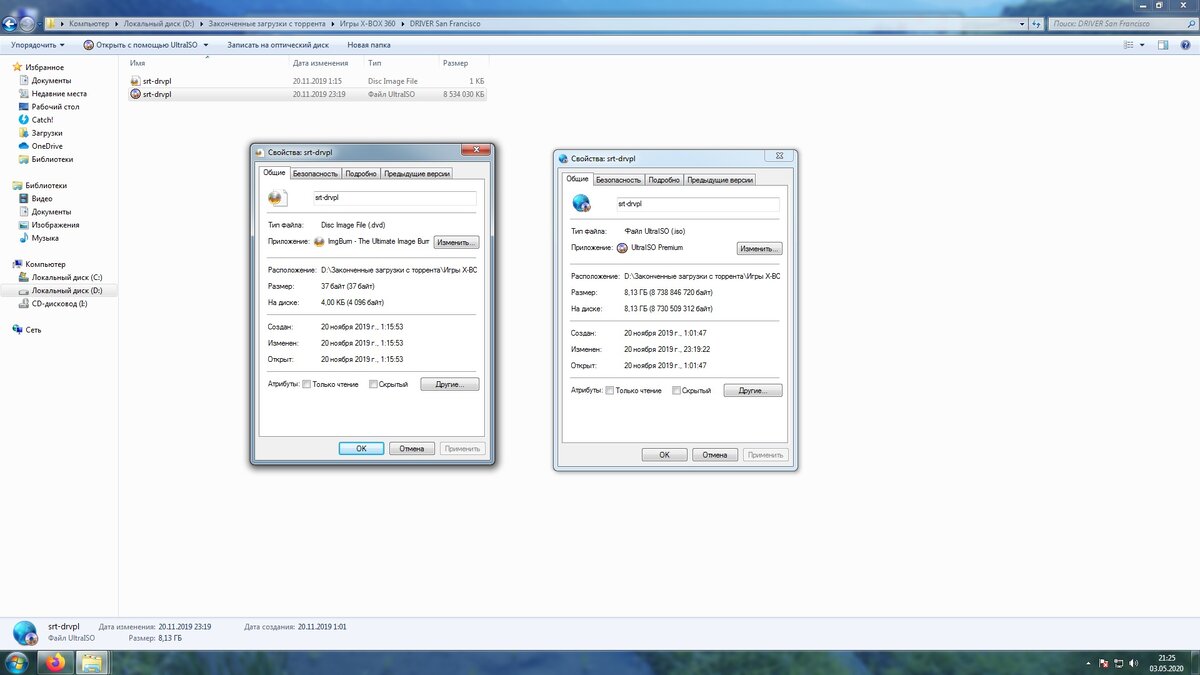Open Предыдущие версии tab in right dialog

(720, 180)
